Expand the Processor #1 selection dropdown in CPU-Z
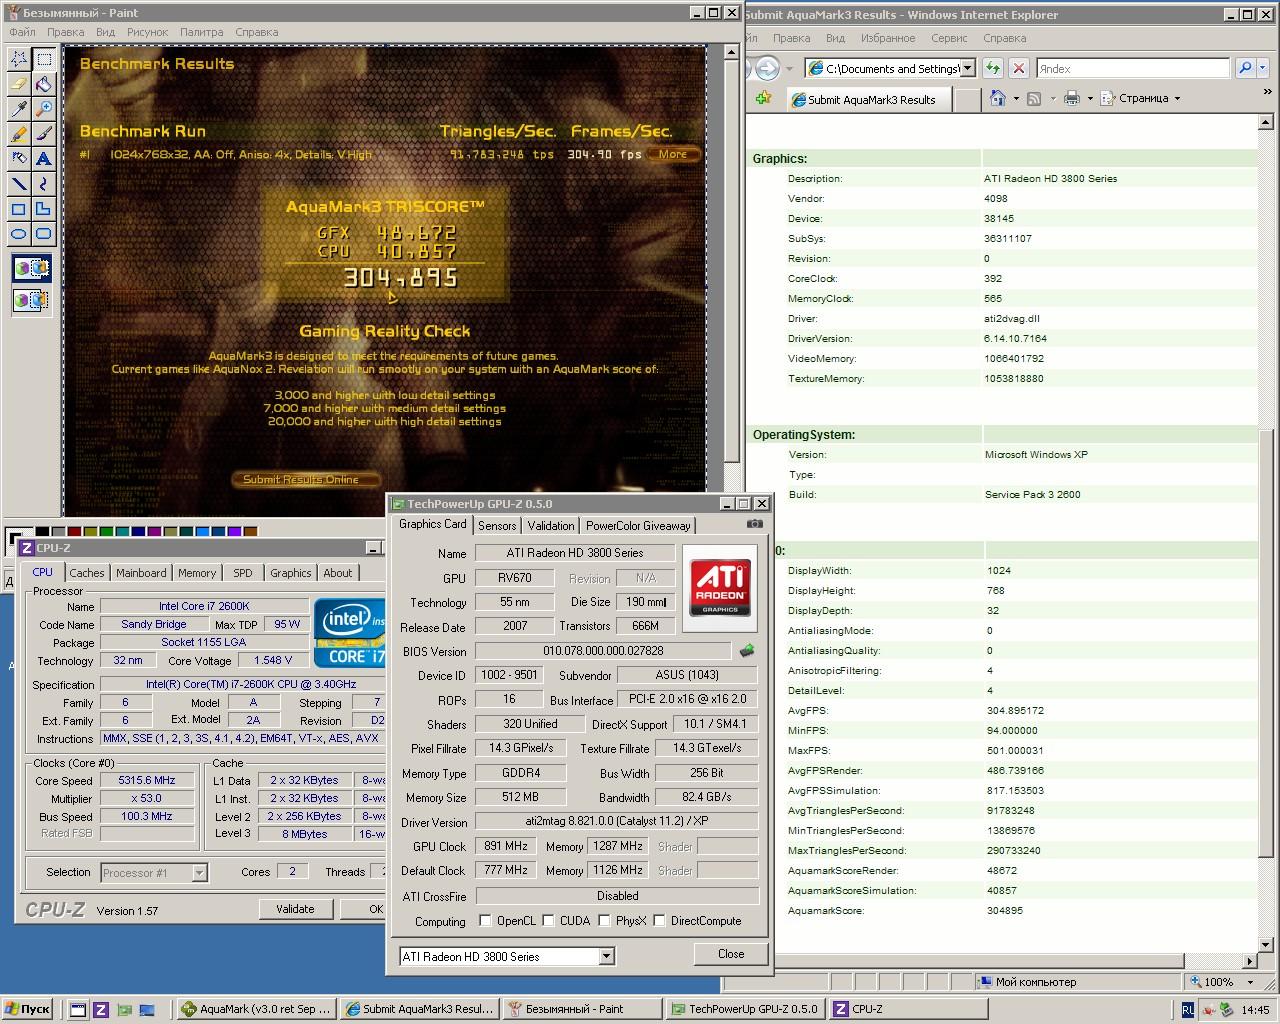The image size is (1280, 1024). pos(199,873)
